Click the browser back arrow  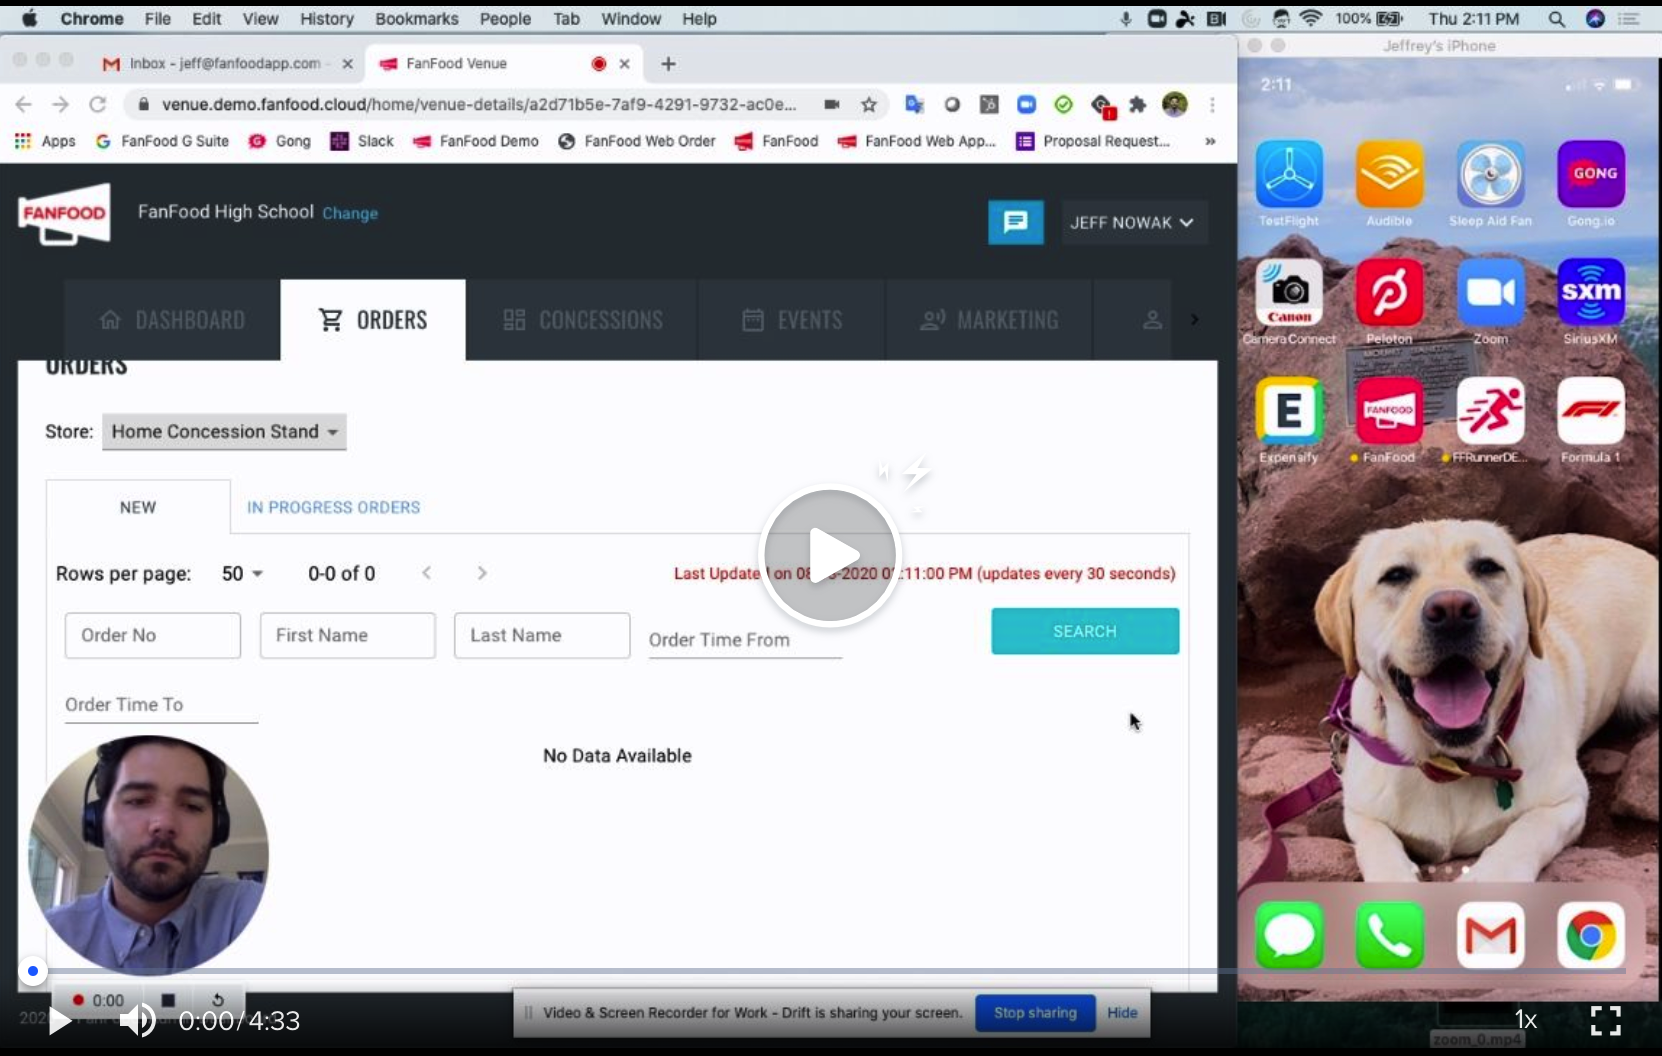(24, 104)
